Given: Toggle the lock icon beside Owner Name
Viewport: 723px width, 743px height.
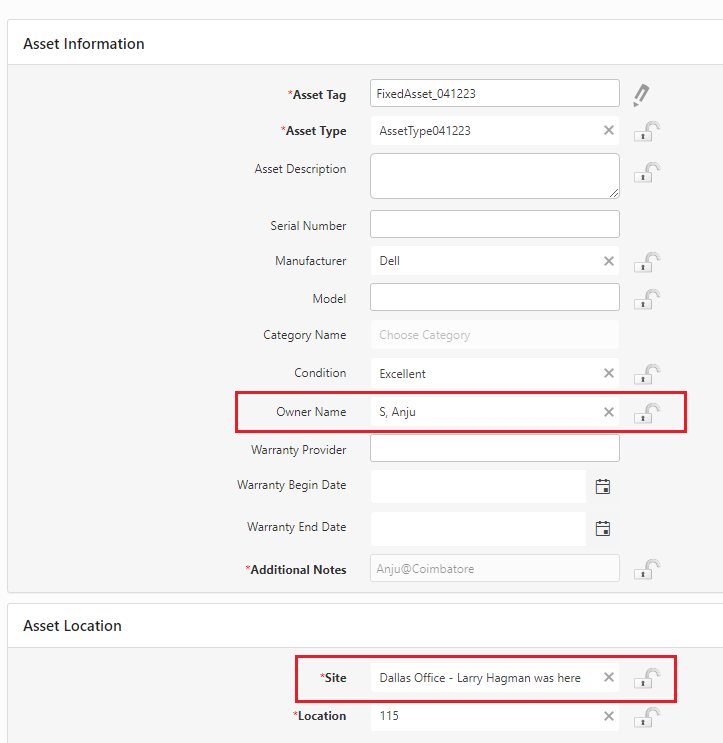Looking at the screenshot, I should point(647,413).
